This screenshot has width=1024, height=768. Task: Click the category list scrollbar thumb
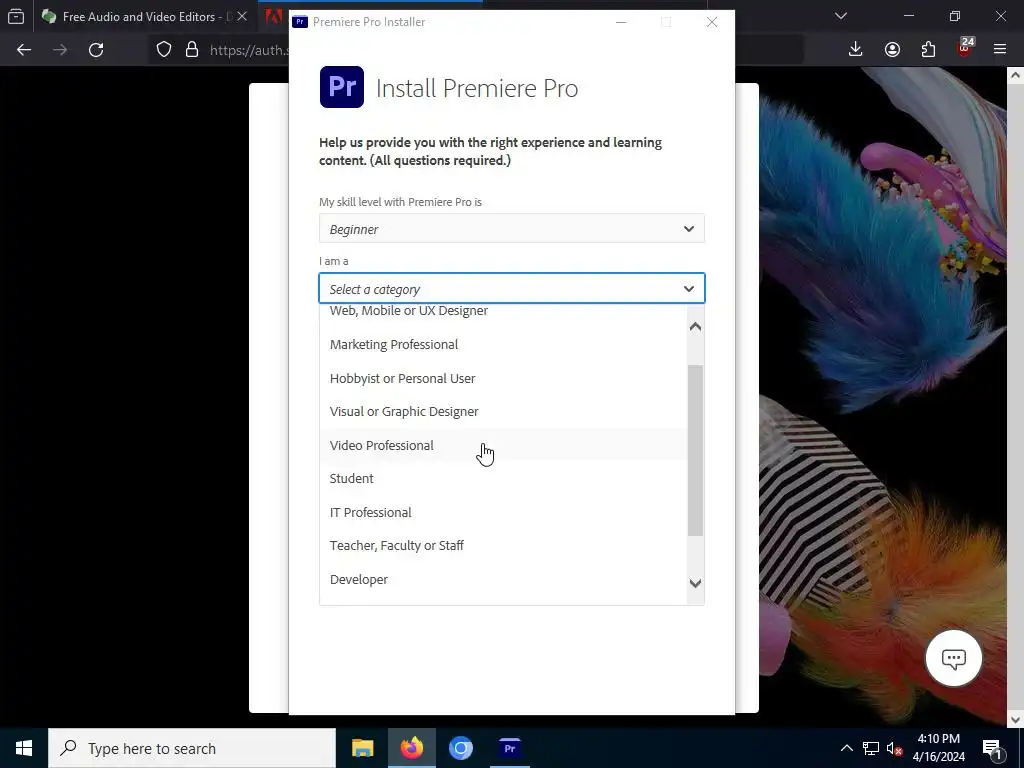coord(696,451)
